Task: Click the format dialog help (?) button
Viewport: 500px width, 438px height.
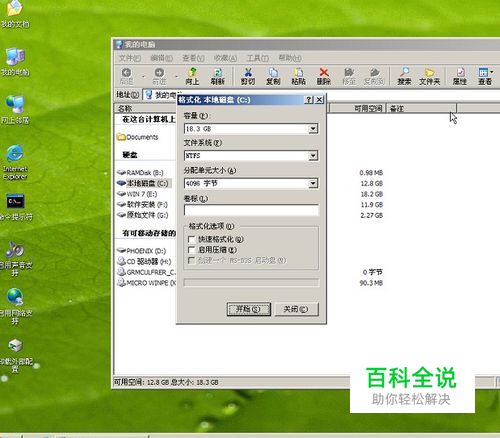Action: [x=309, y=99]
